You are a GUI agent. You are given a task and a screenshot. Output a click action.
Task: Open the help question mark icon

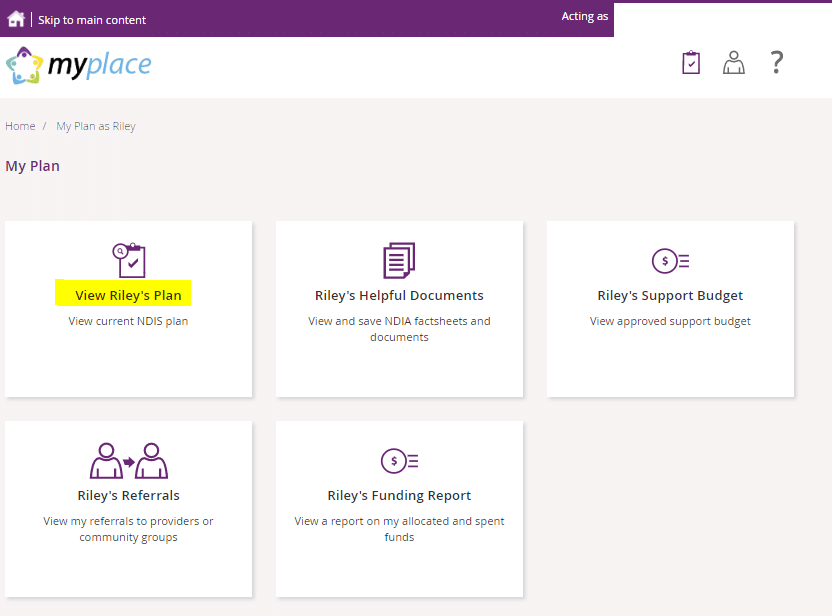[x=777, y=62]
